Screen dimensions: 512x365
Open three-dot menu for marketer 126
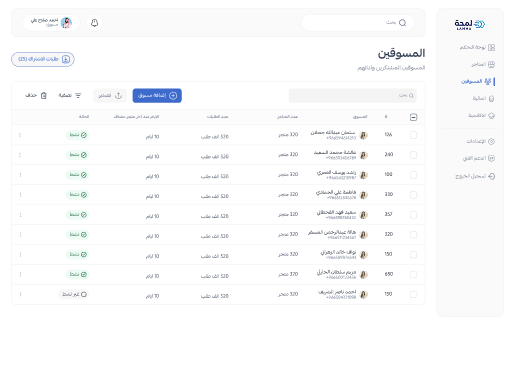coord(20,135)
